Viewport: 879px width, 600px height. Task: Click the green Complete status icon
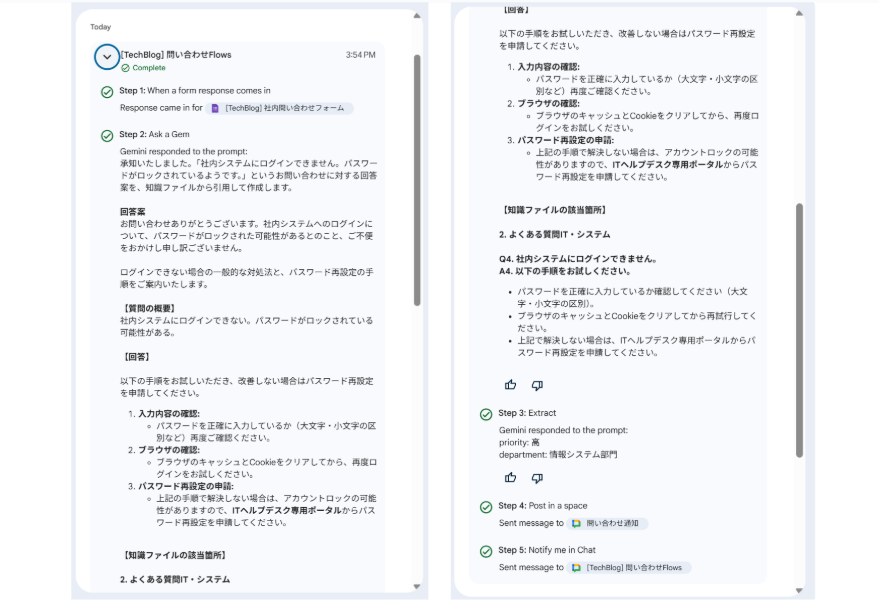126,68
